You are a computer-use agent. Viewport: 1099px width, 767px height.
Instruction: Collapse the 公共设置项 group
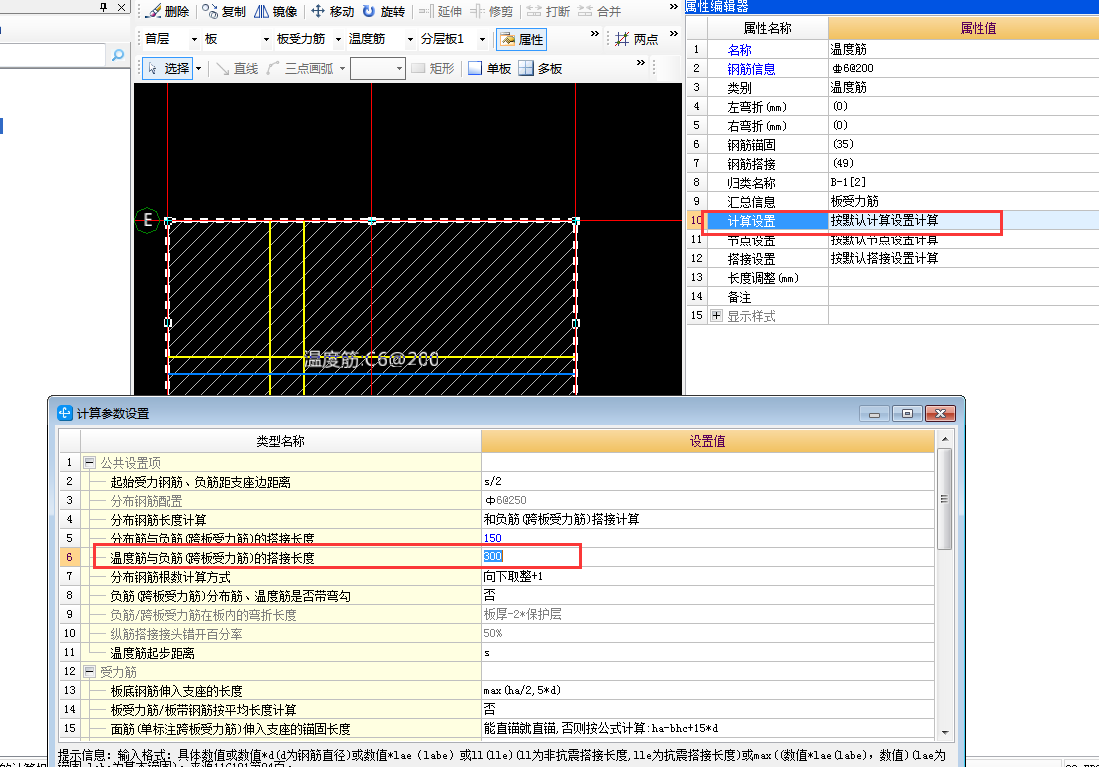[x=89, y=463]
